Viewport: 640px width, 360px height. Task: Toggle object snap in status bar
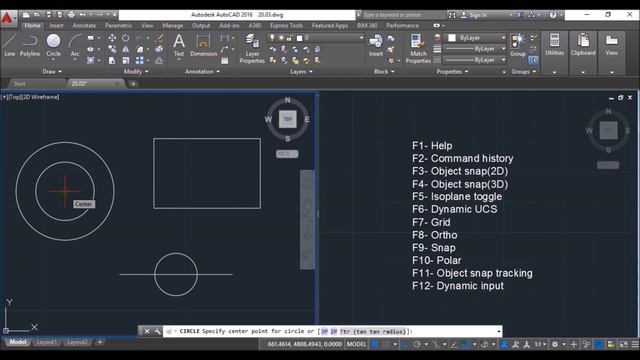pyautogui.click(x=465, y=344)
